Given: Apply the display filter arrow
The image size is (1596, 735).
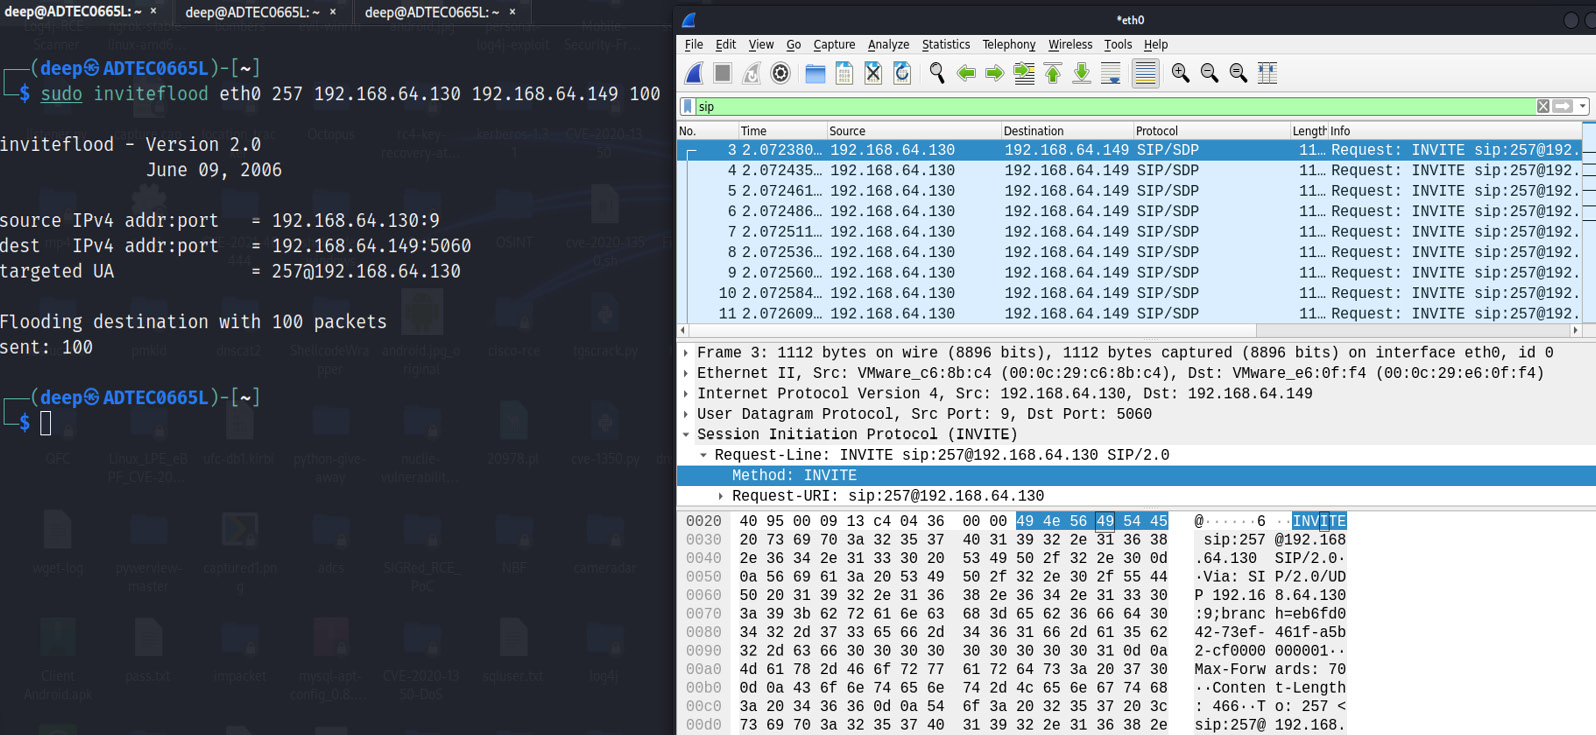Looking at the screenshot, I should tap(1563, 106).
